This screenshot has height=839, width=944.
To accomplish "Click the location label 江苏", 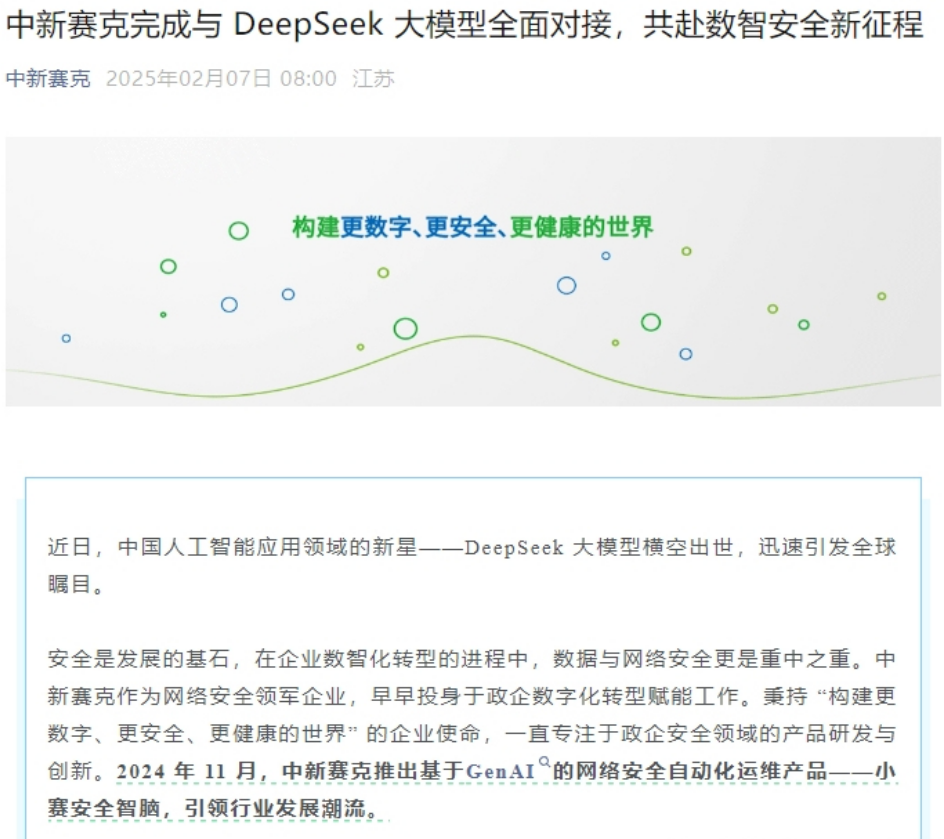I will click(x=373, y=79).
